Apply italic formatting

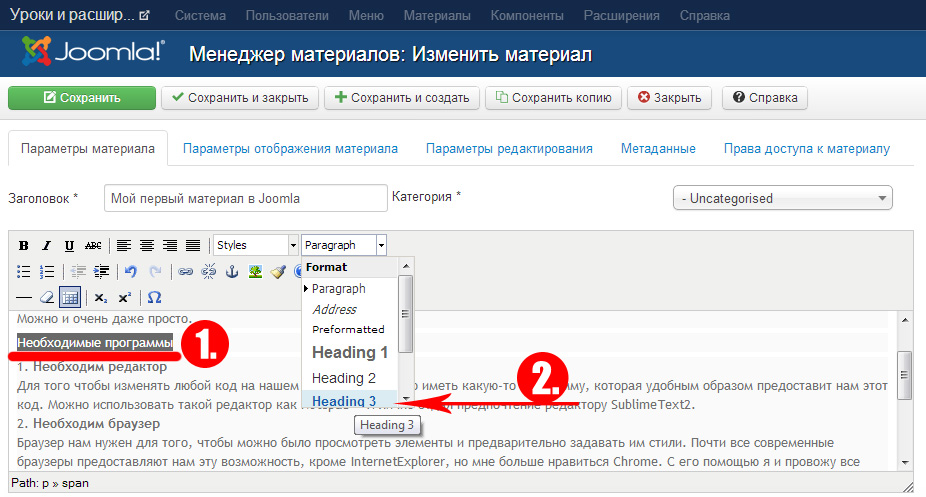point(46,245)
